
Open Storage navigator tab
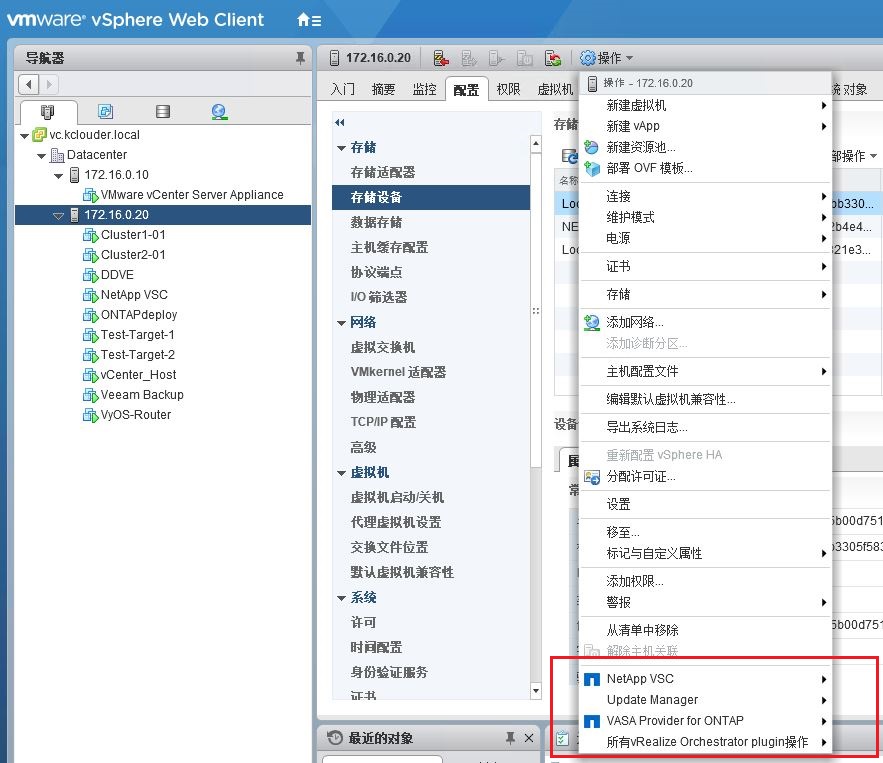coord(163,111)
